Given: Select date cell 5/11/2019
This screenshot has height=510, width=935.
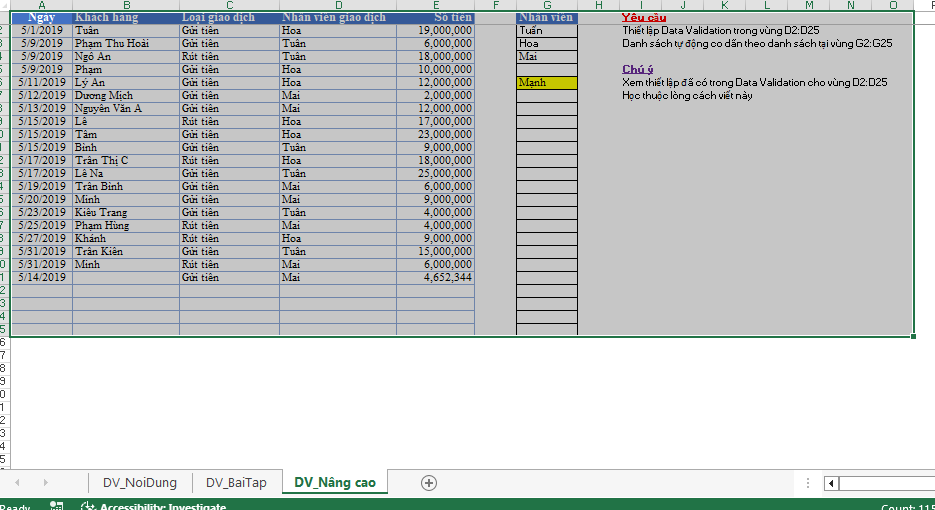Looking at the screenshot, I should (x=42, y=82).
